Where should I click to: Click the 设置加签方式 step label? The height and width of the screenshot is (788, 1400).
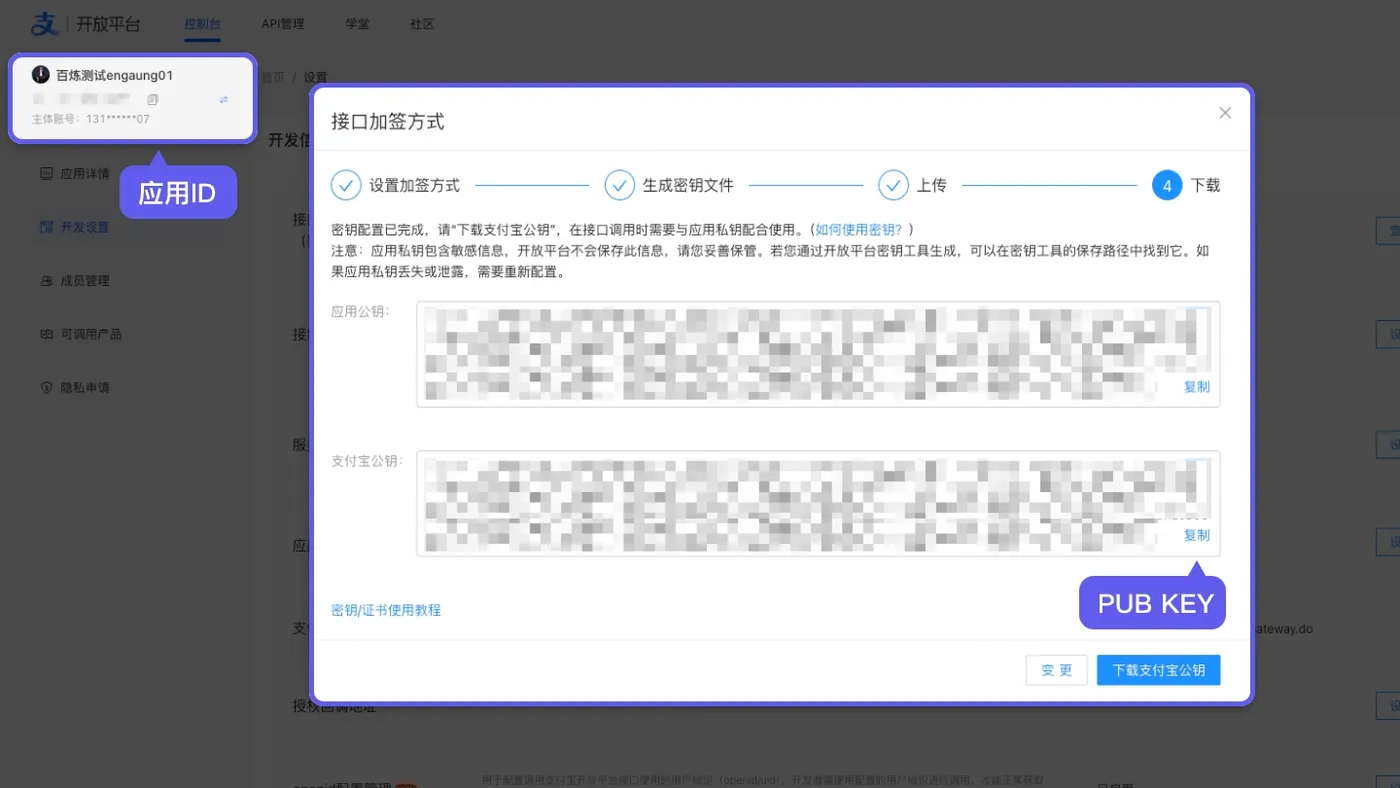click(x=415, y=185)
